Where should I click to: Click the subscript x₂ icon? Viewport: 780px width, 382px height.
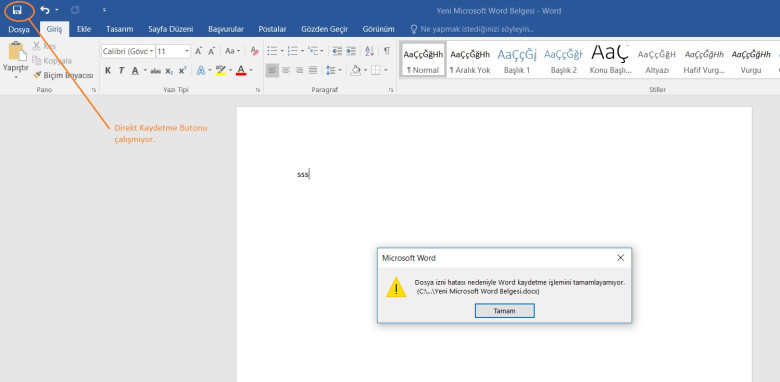(169, 71)
